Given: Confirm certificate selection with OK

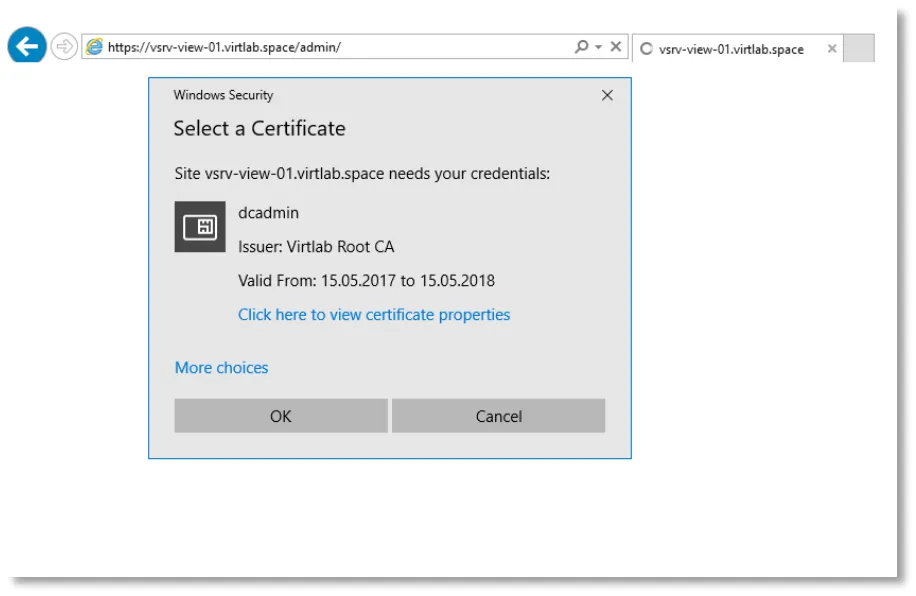Looking at the screenshot, I should (x=281, y=416).
